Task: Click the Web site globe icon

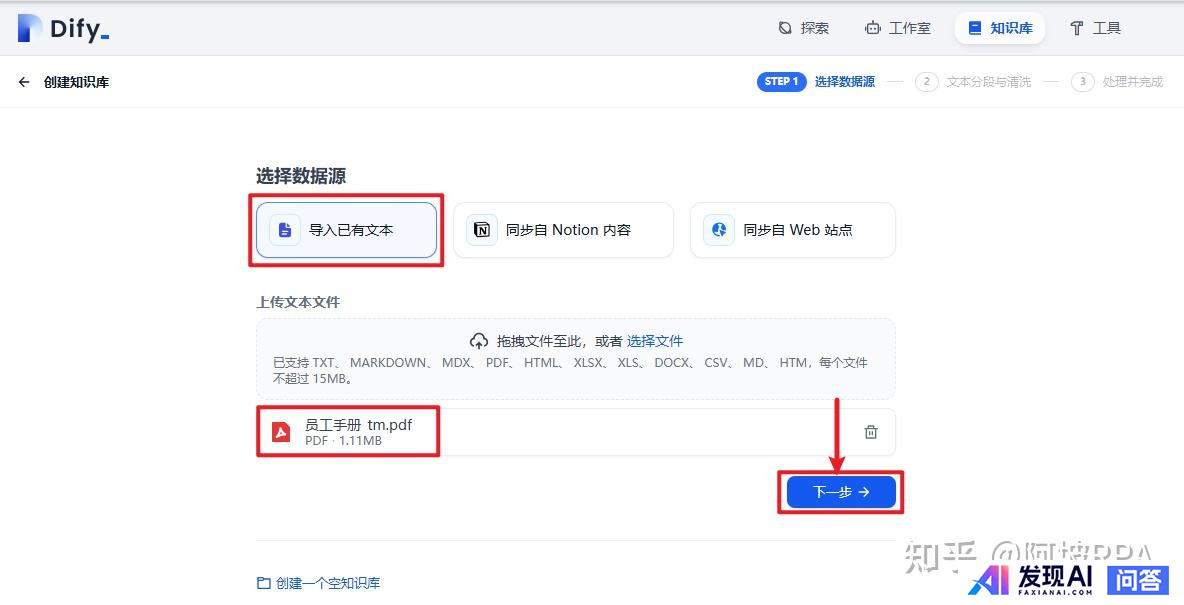Action: click(x=718, y=230)
